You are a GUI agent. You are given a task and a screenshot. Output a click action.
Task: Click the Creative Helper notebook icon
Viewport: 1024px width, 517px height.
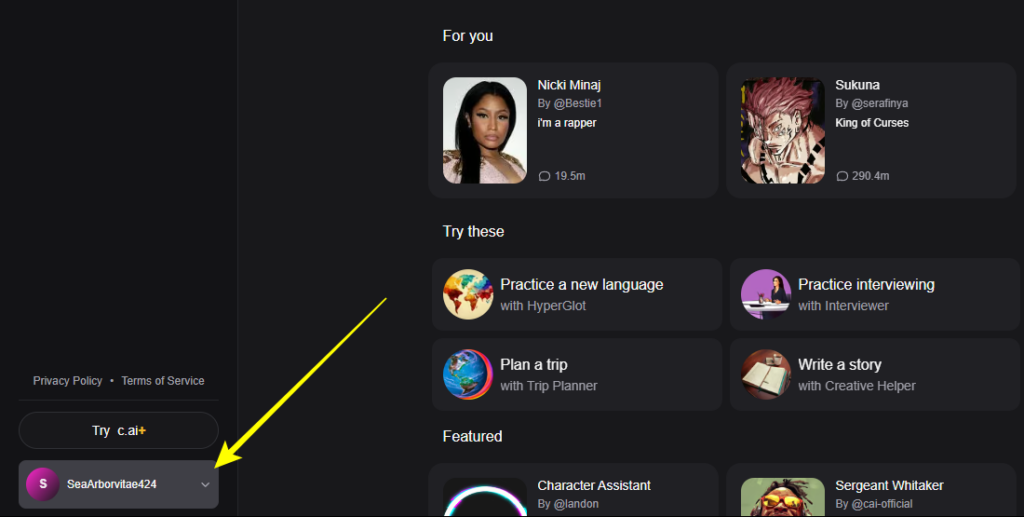click(765, 375)
